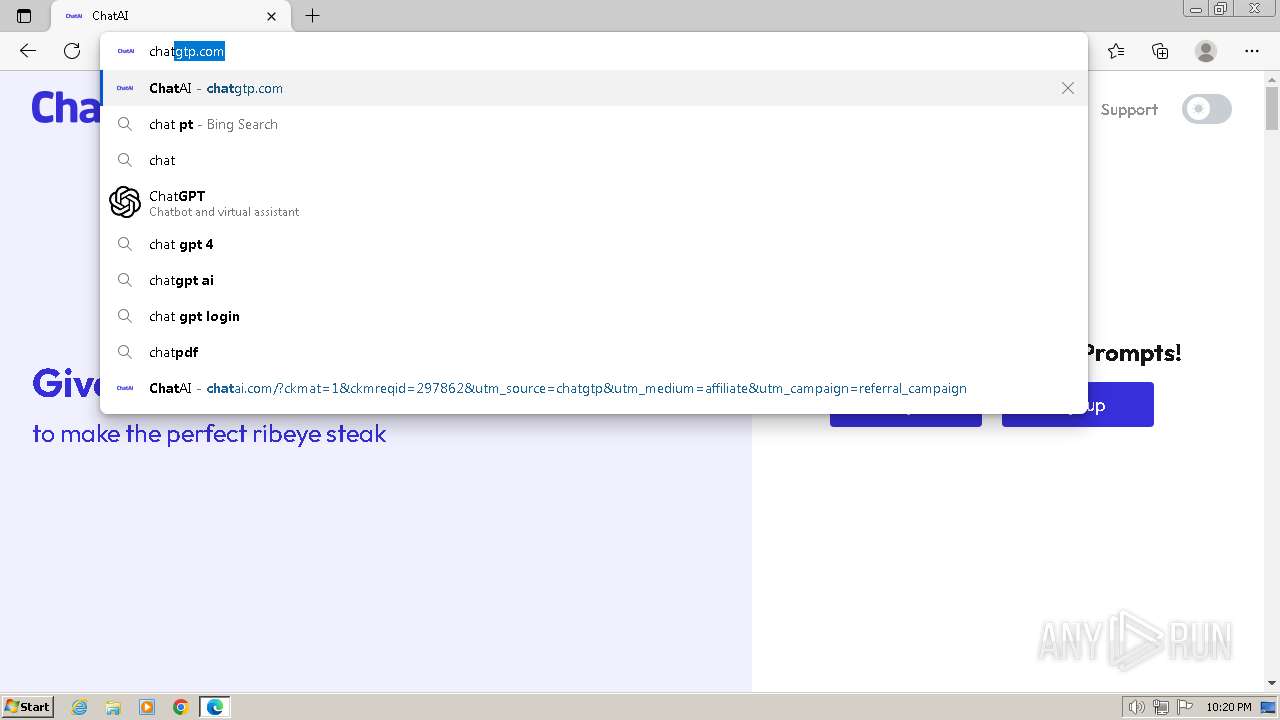Screen dimensions: 1280x720
Task: Open the tab actions menu icon
Action: pyautogui.click(x=24, y=16)
